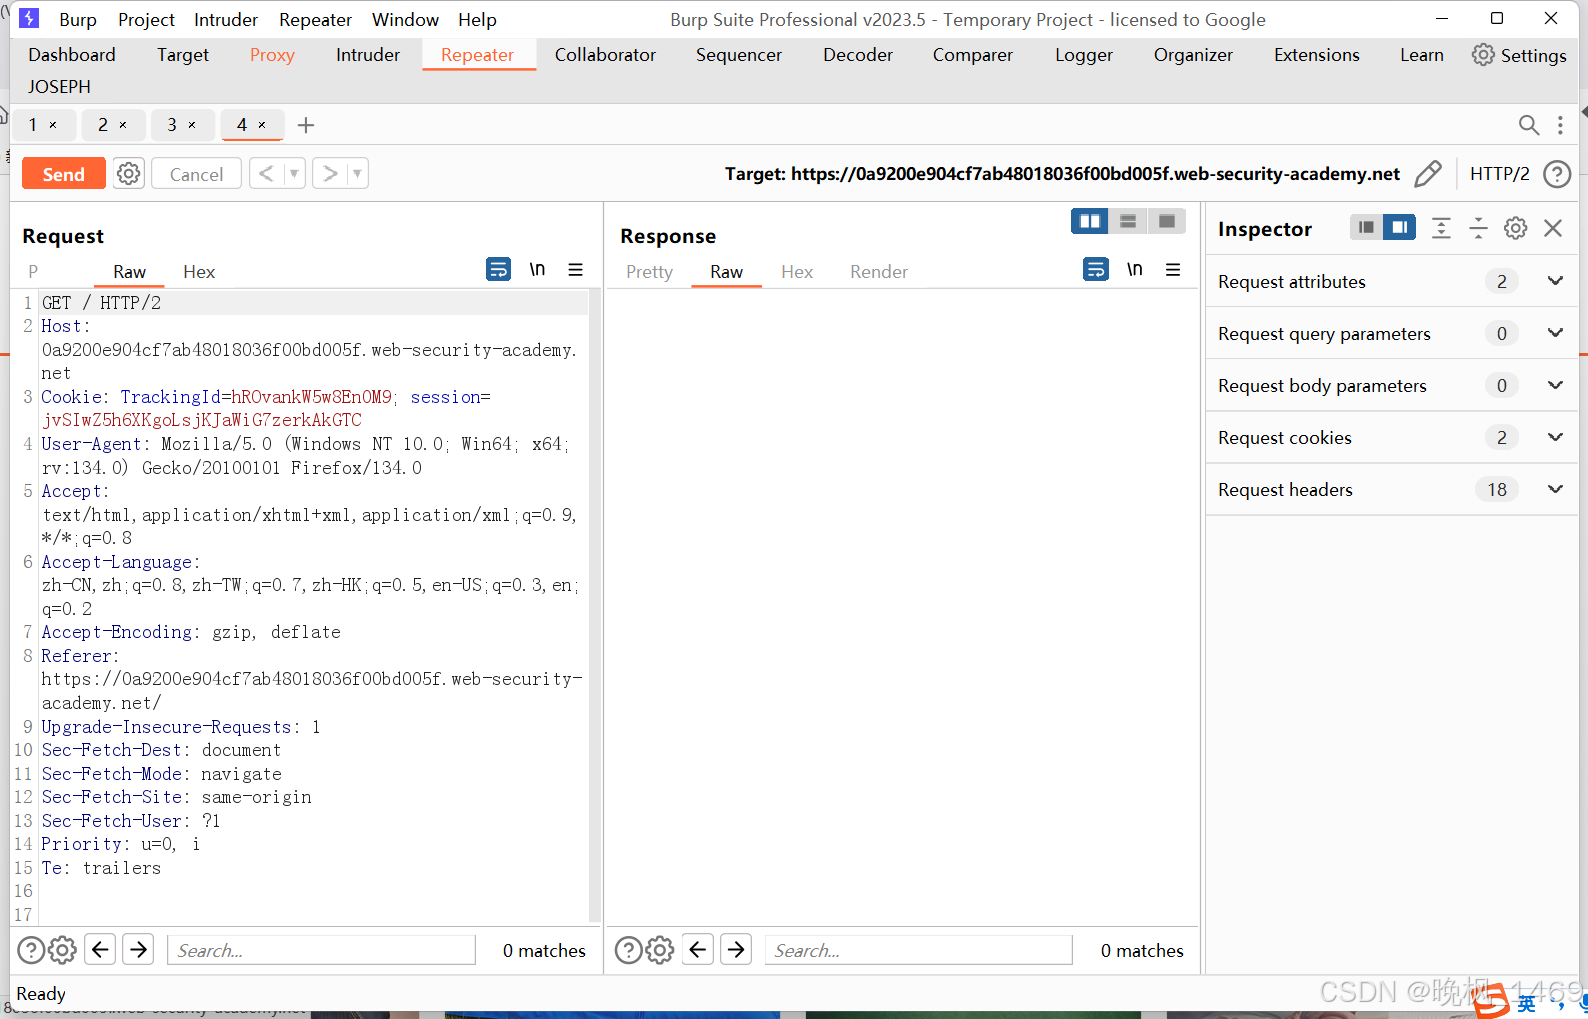The height and width of the screenshot is (1019, 1588).
Task: Select top-bottom layout view
Action: pos(1128,221)
